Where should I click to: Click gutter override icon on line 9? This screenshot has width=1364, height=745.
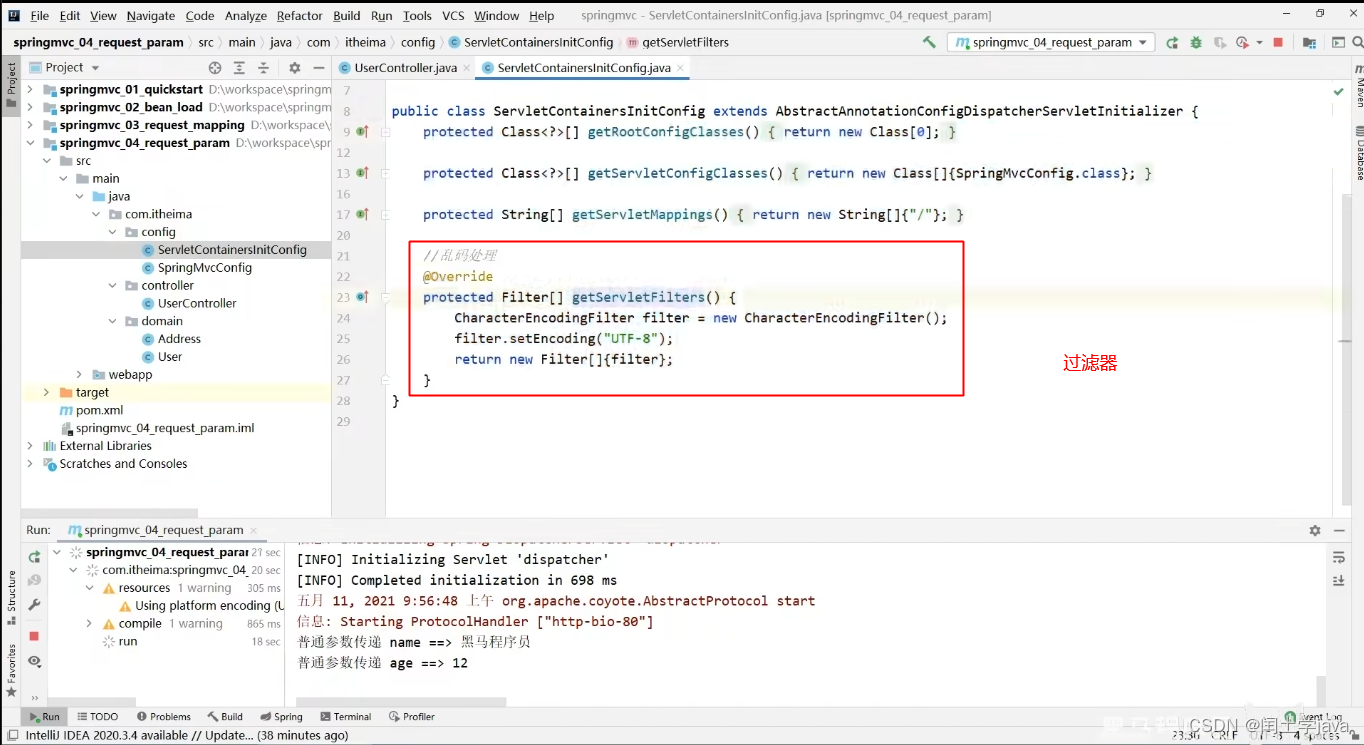coord(362,132)
